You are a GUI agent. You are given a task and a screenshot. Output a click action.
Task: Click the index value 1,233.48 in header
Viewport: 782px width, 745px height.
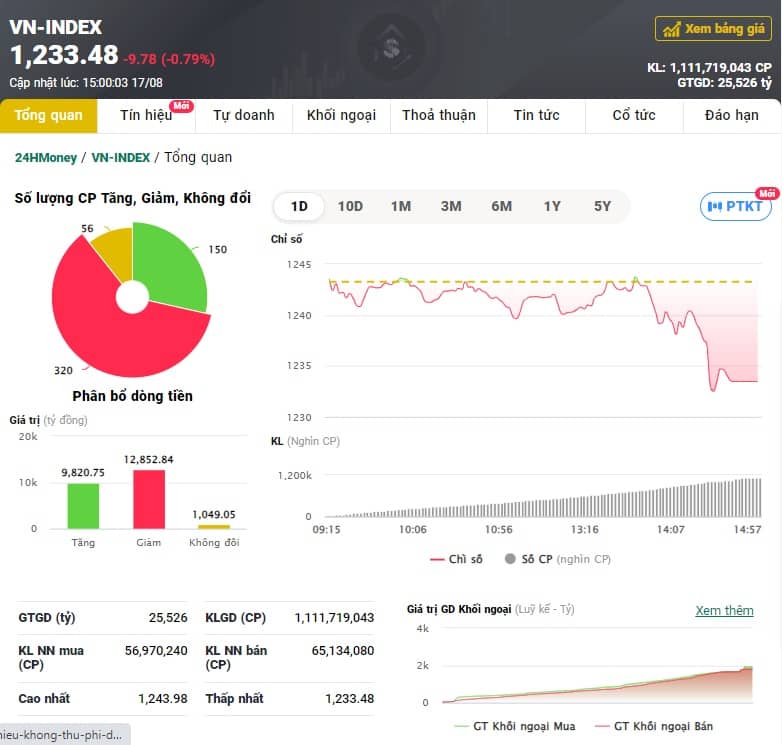(64, 55)
